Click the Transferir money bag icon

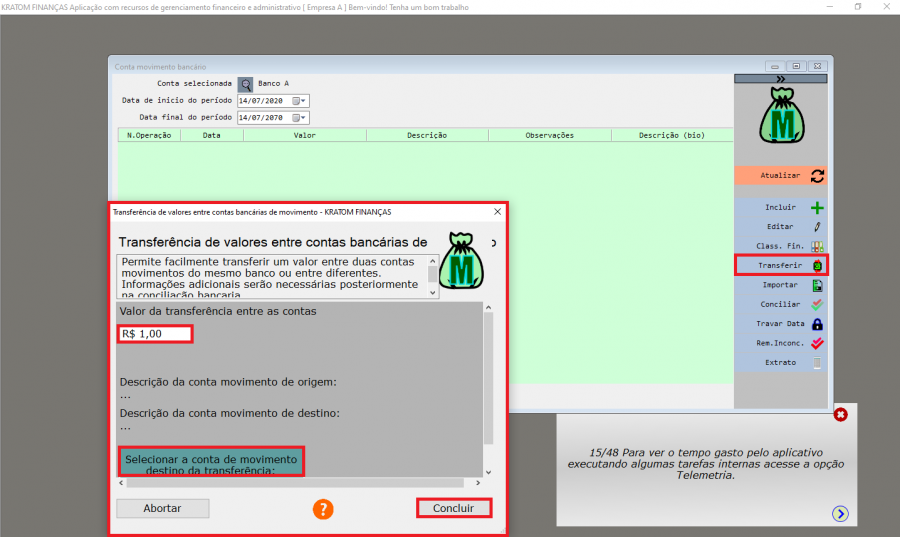[817, 266]
